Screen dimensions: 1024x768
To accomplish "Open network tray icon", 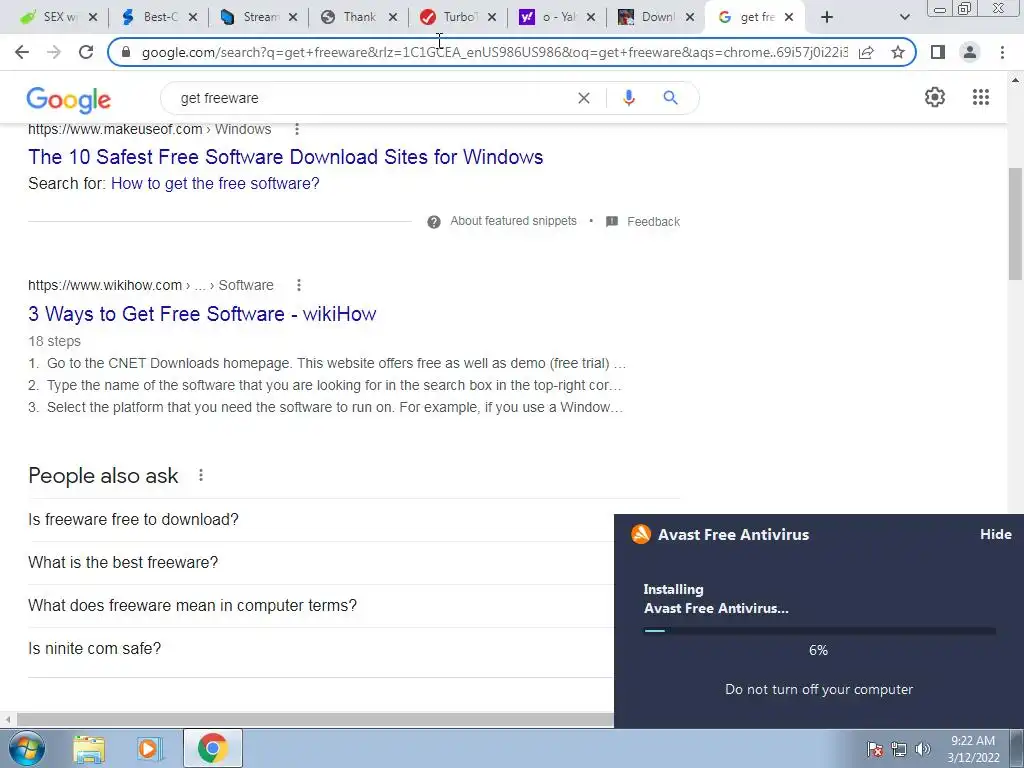I will [x=899, y=749].
